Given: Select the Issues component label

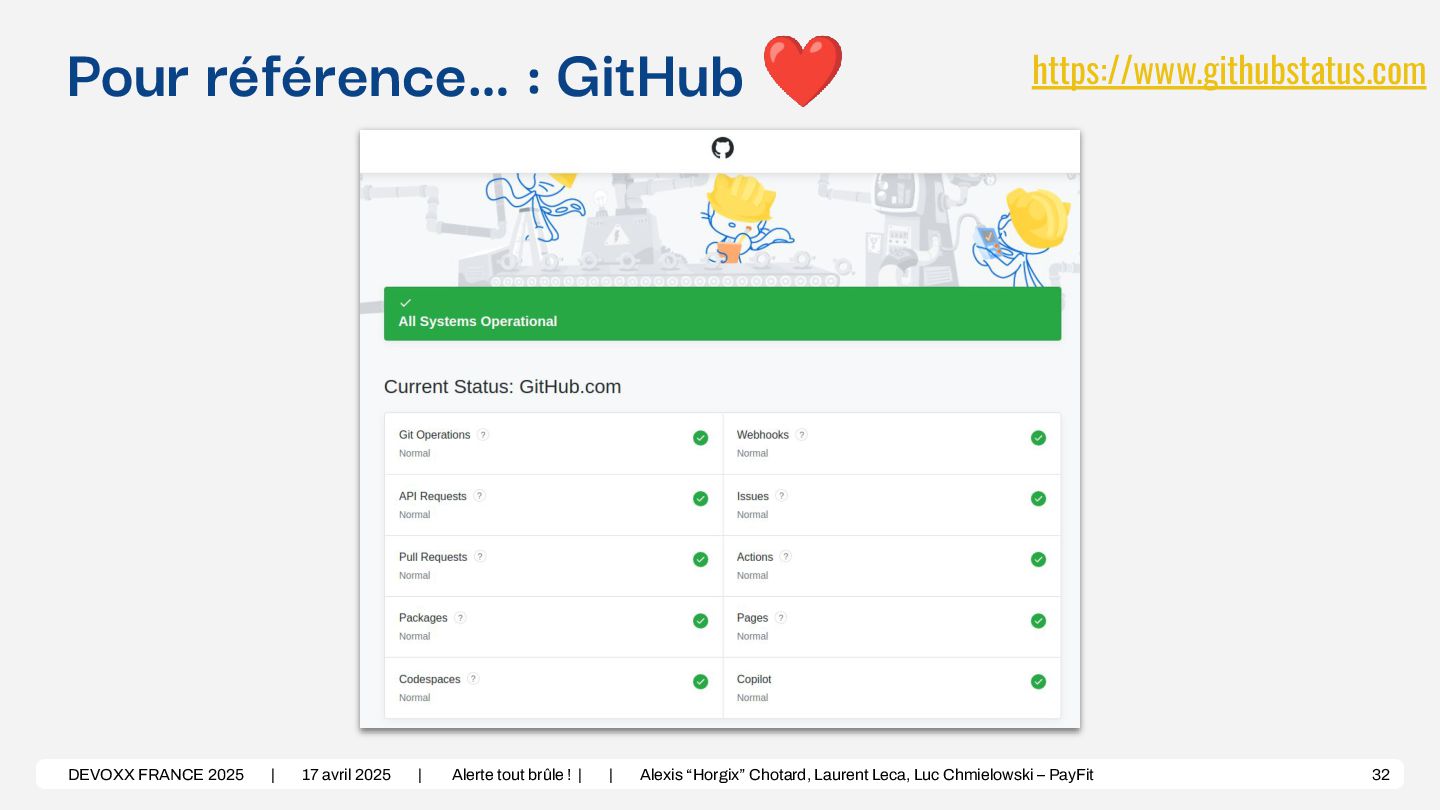Looking at the screenshot, I should tap(753, 496).
